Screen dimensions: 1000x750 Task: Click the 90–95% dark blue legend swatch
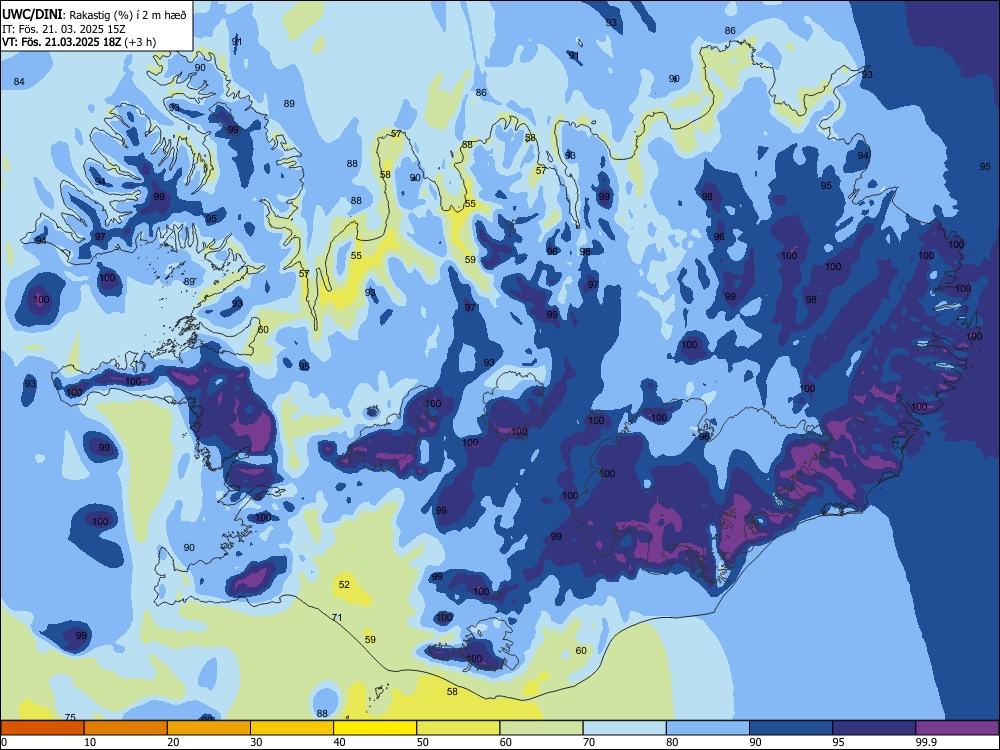pyautogui.click(x=791, y=728)
